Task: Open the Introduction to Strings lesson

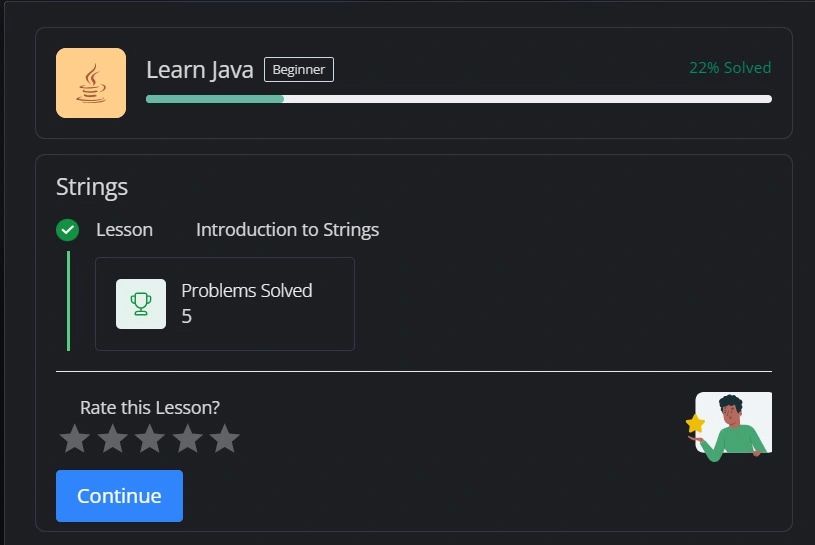Action: click(287, 230)
